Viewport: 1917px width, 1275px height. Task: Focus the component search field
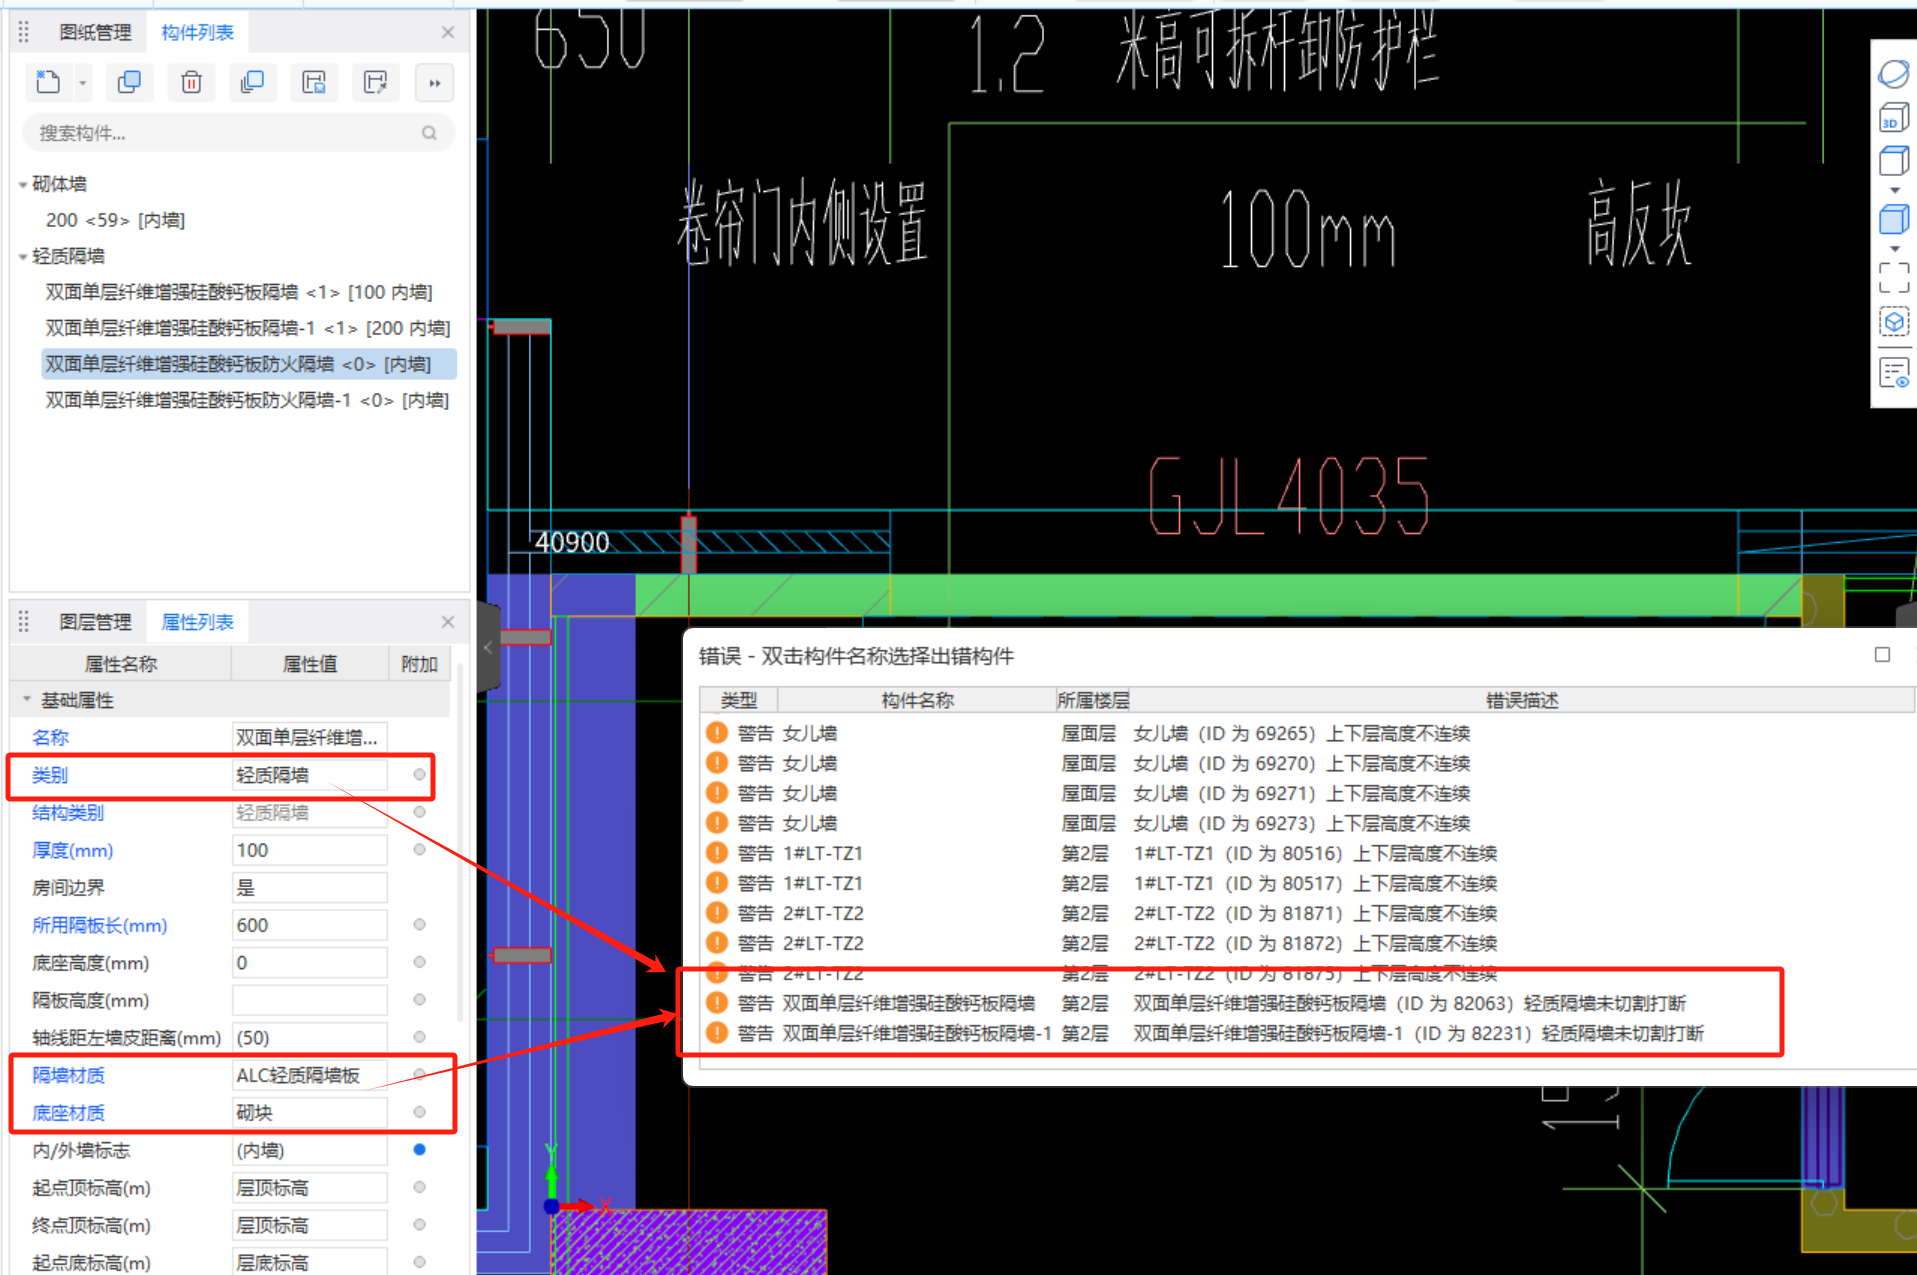[237, 133]
